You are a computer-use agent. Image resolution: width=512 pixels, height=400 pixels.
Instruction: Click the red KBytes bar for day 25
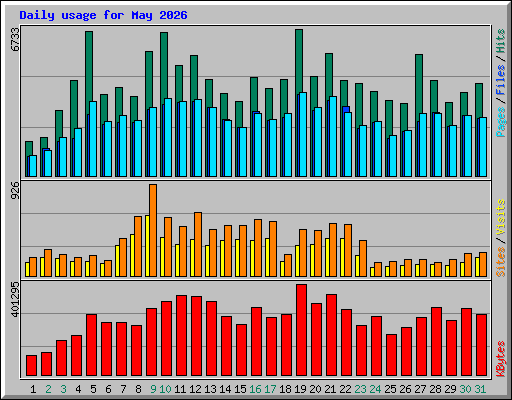(391, 355)
